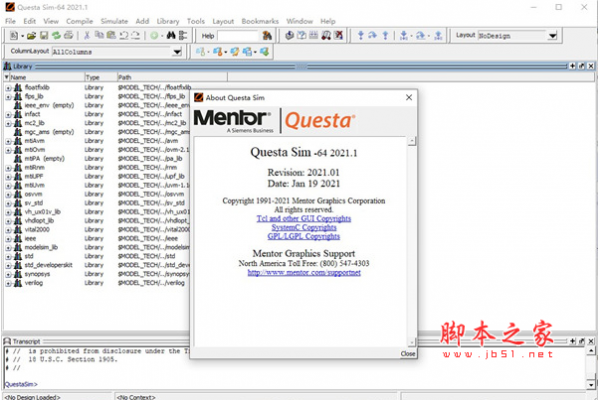Click the About dialog scrollbar up arrow
This screenshot has height=400, width=600.
412,141
